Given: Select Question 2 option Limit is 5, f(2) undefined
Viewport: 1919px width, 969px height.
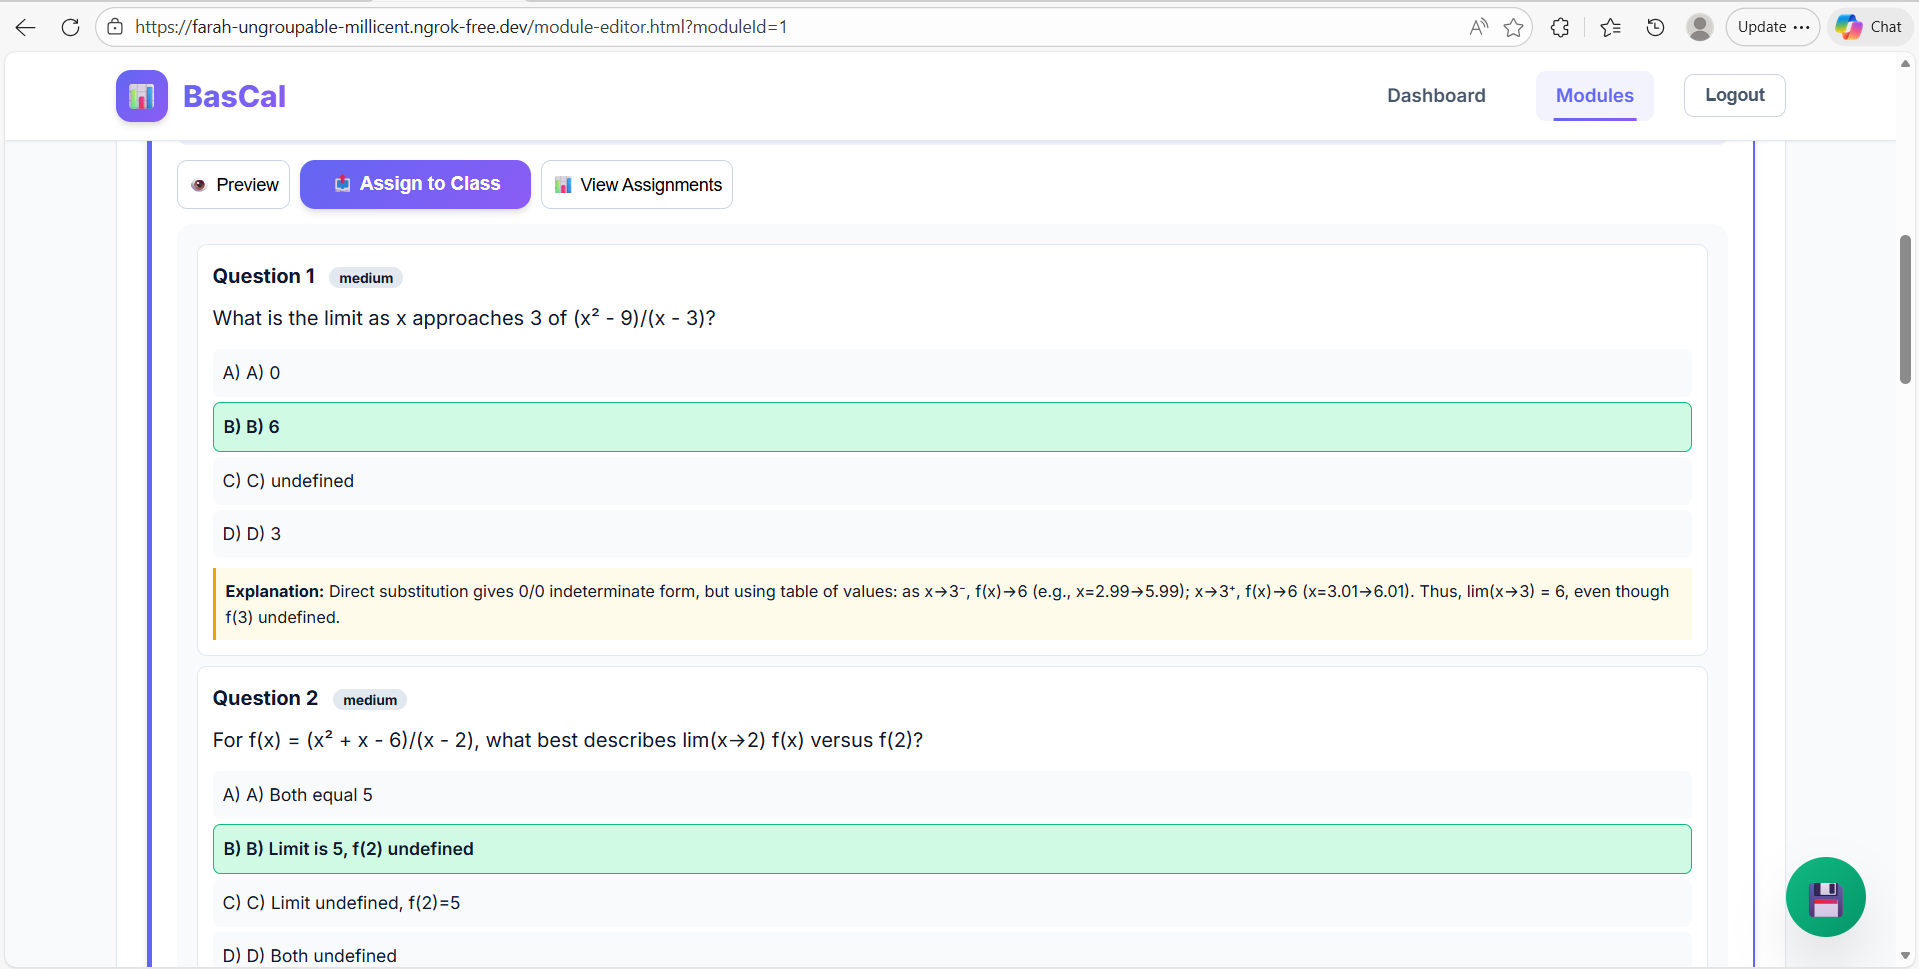Looking at the screenshot, I should (952, 849).
